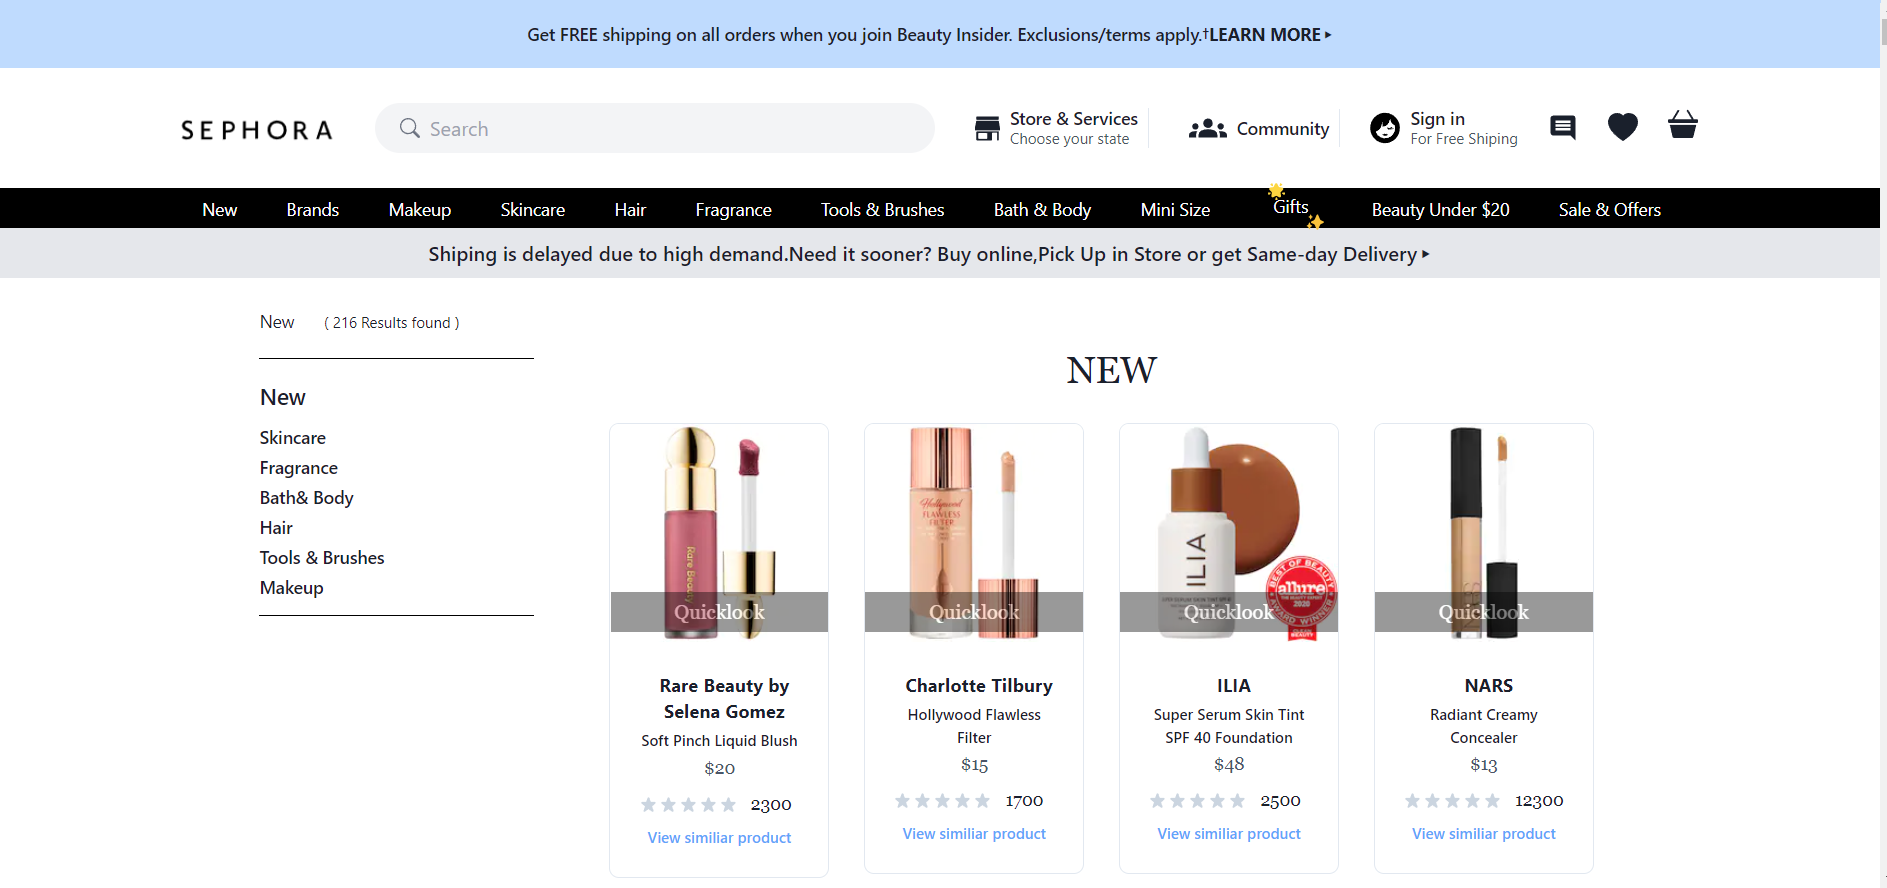The height and width of the screenshot is (888, 1887).
Task: Open the Hair navigation menu
Action: coord(630,209)
